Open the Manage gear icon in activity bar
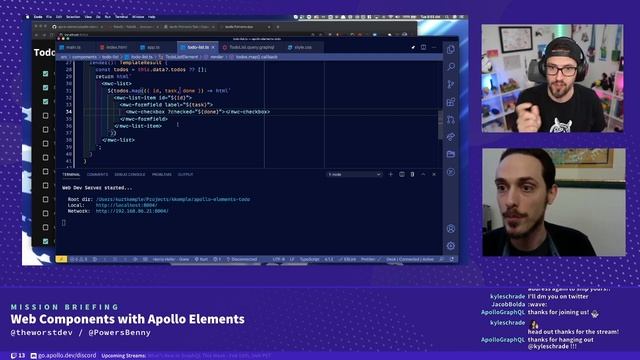The image size is (640, 360). tap(451, 246)
